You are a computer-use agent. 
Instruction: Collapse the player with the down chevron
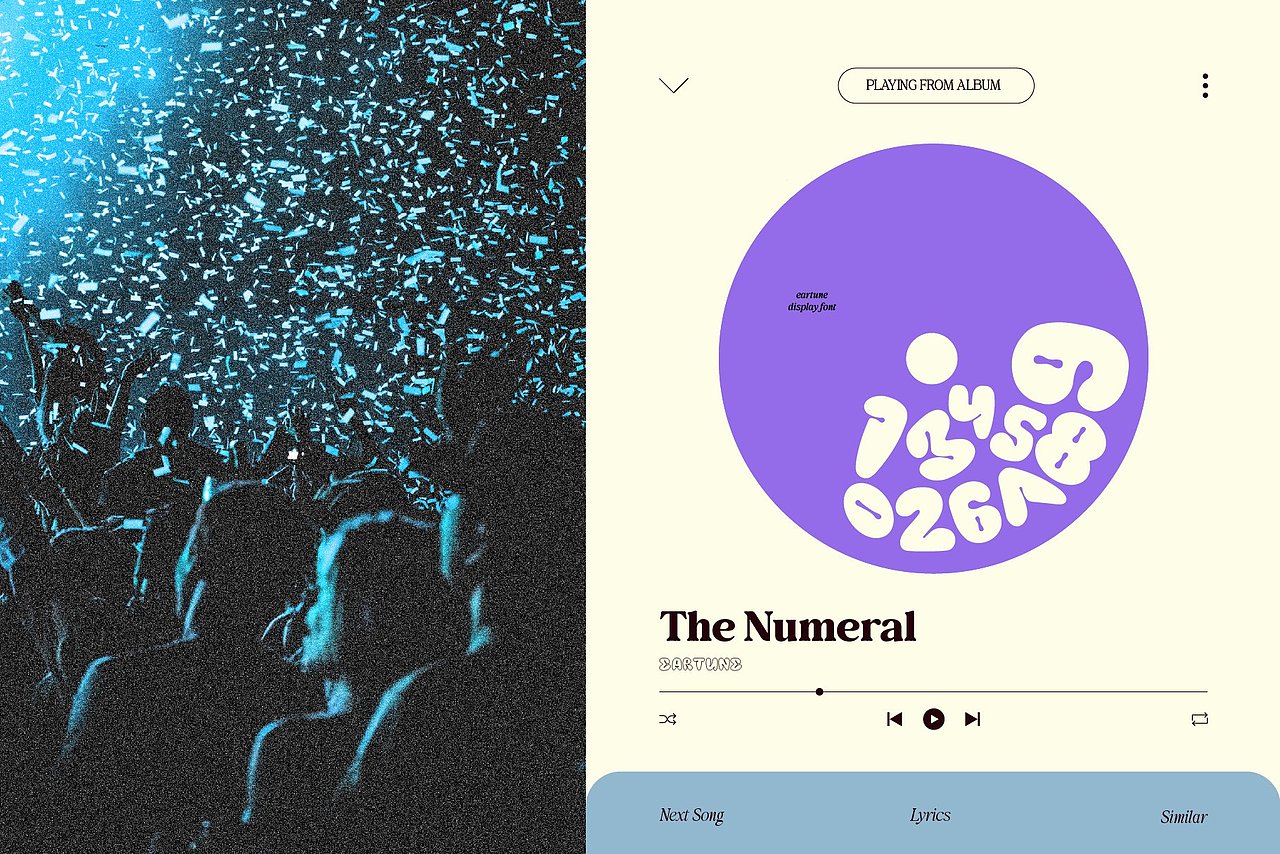click(674, 85)
